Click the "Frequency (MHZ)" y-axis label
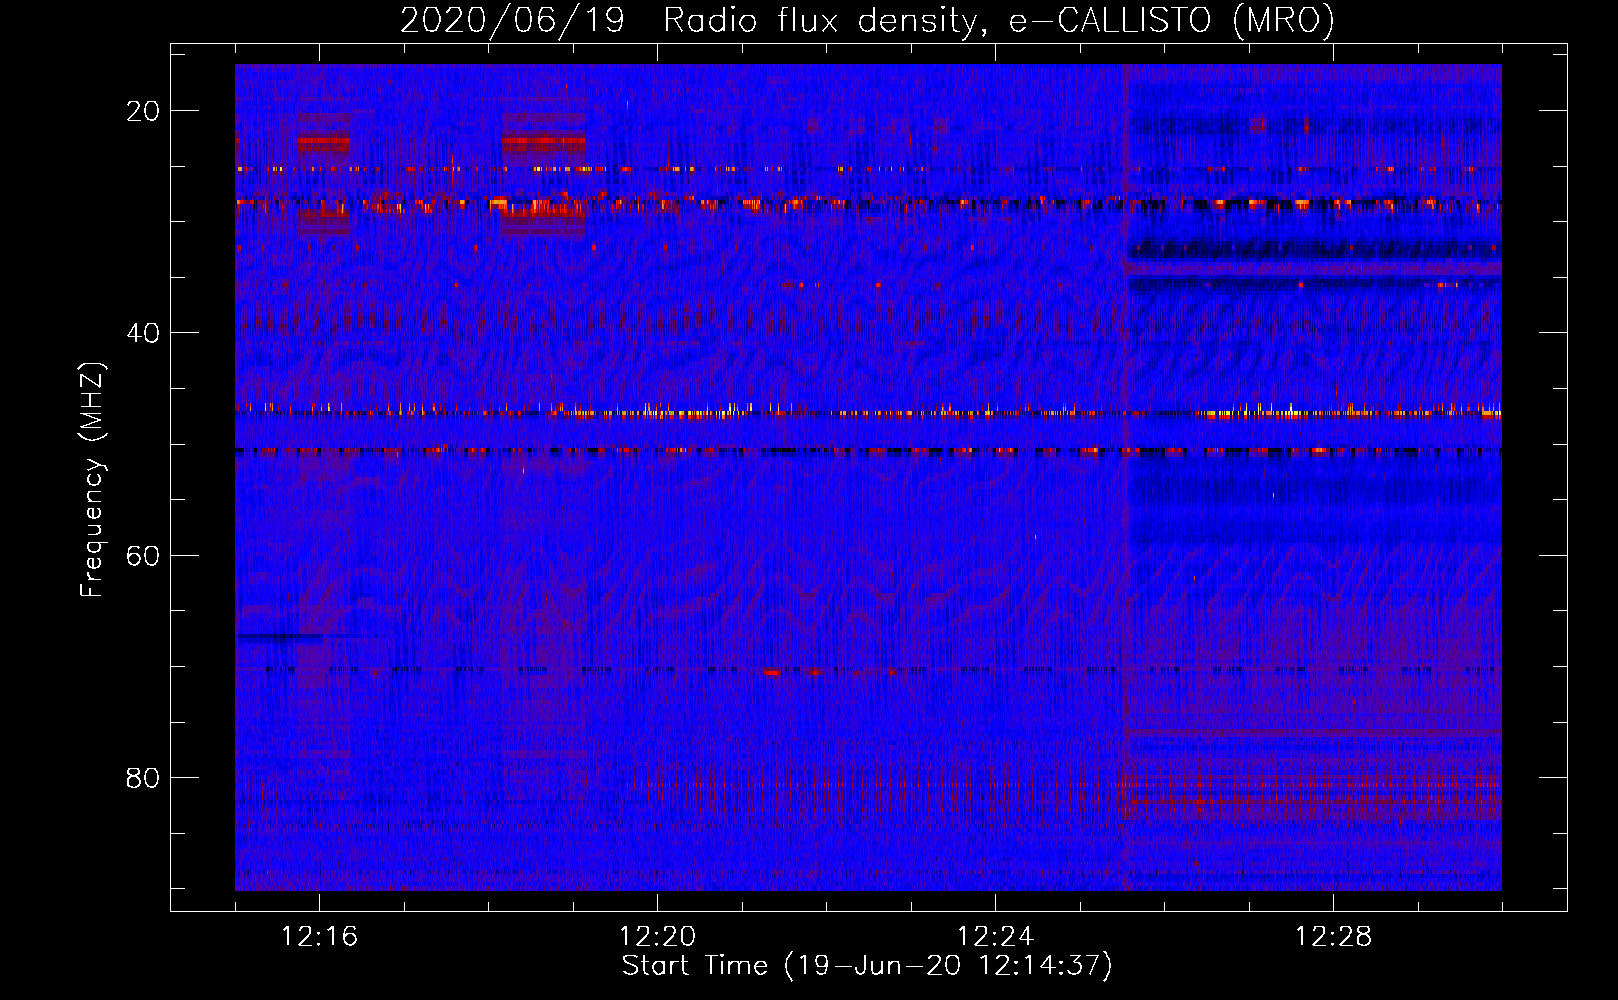 click(x=92, y=480)
